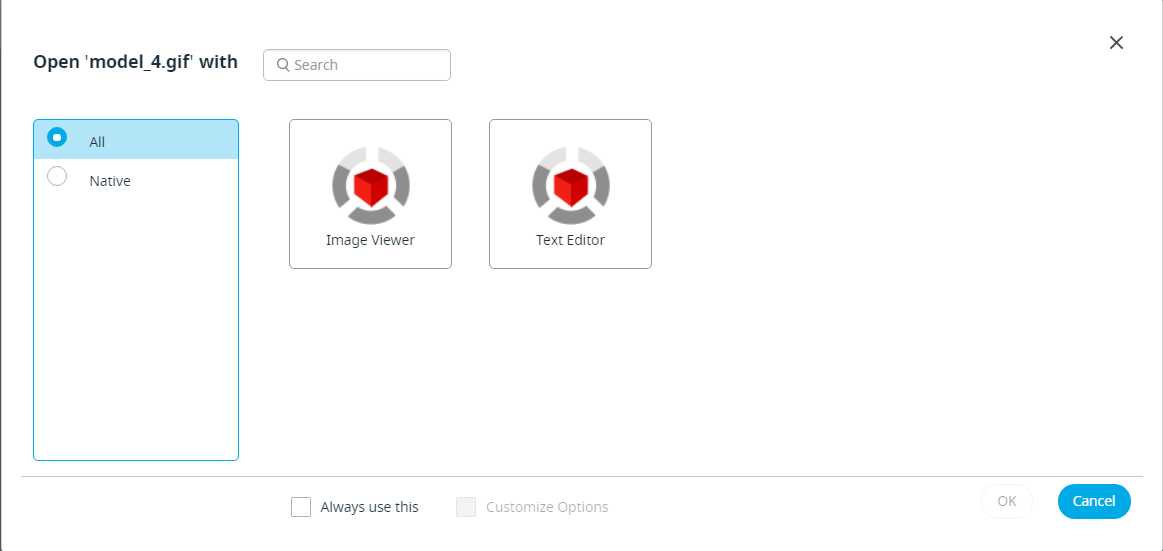
Task: Dismiss the dialog with the Cancel button
Action: pos(1094,501)
